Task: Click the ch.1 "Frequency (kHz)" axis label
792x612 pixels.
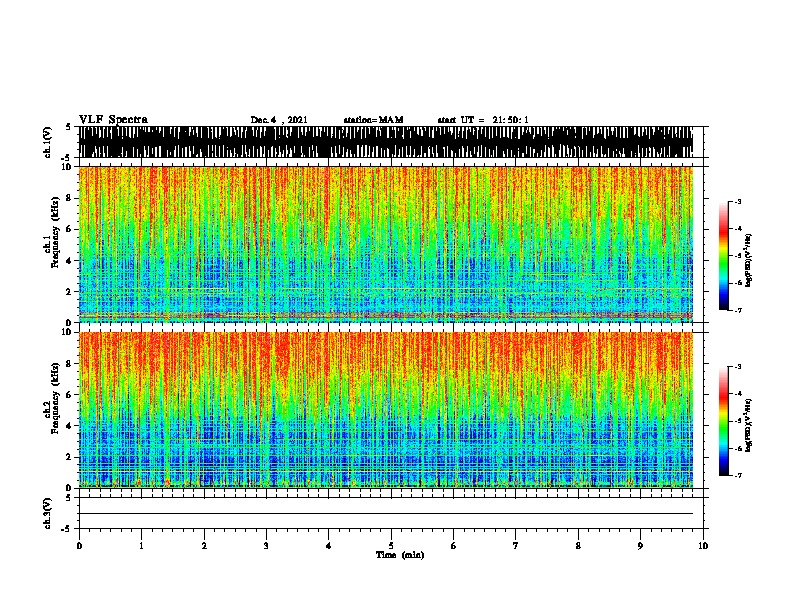Action: [56, 232]
